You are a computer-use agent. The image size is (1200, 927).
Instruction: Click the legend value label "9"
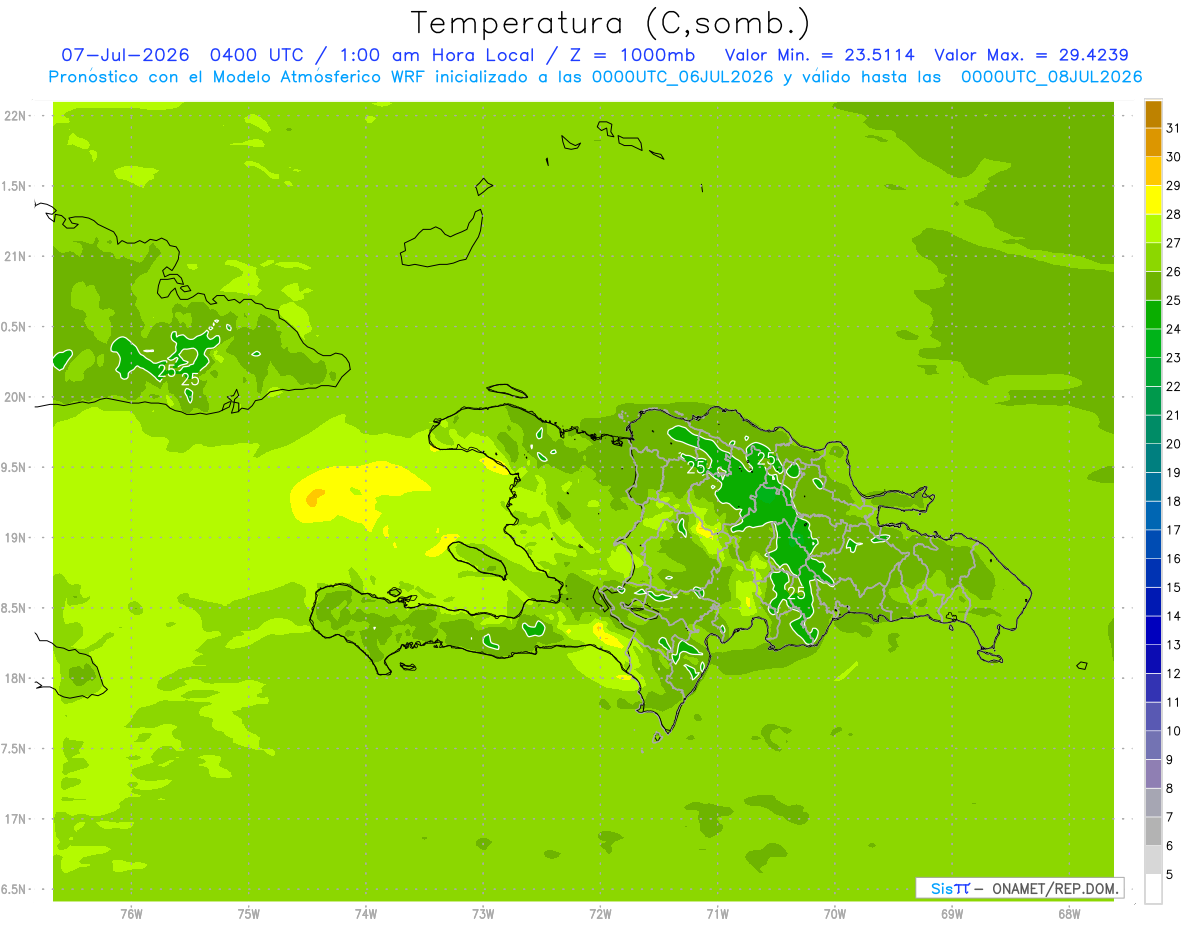point(1170,760)
